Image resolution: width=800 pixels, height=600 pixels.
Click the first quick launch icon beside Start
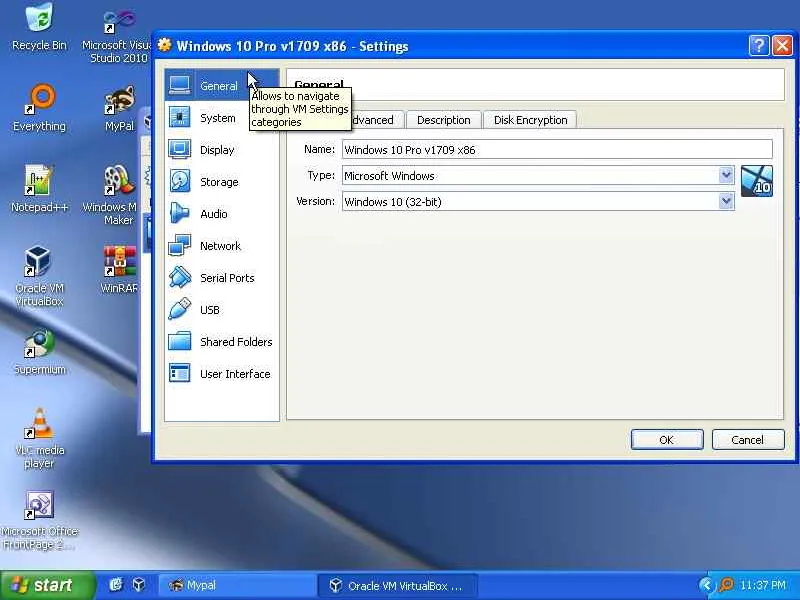[116, 585]
